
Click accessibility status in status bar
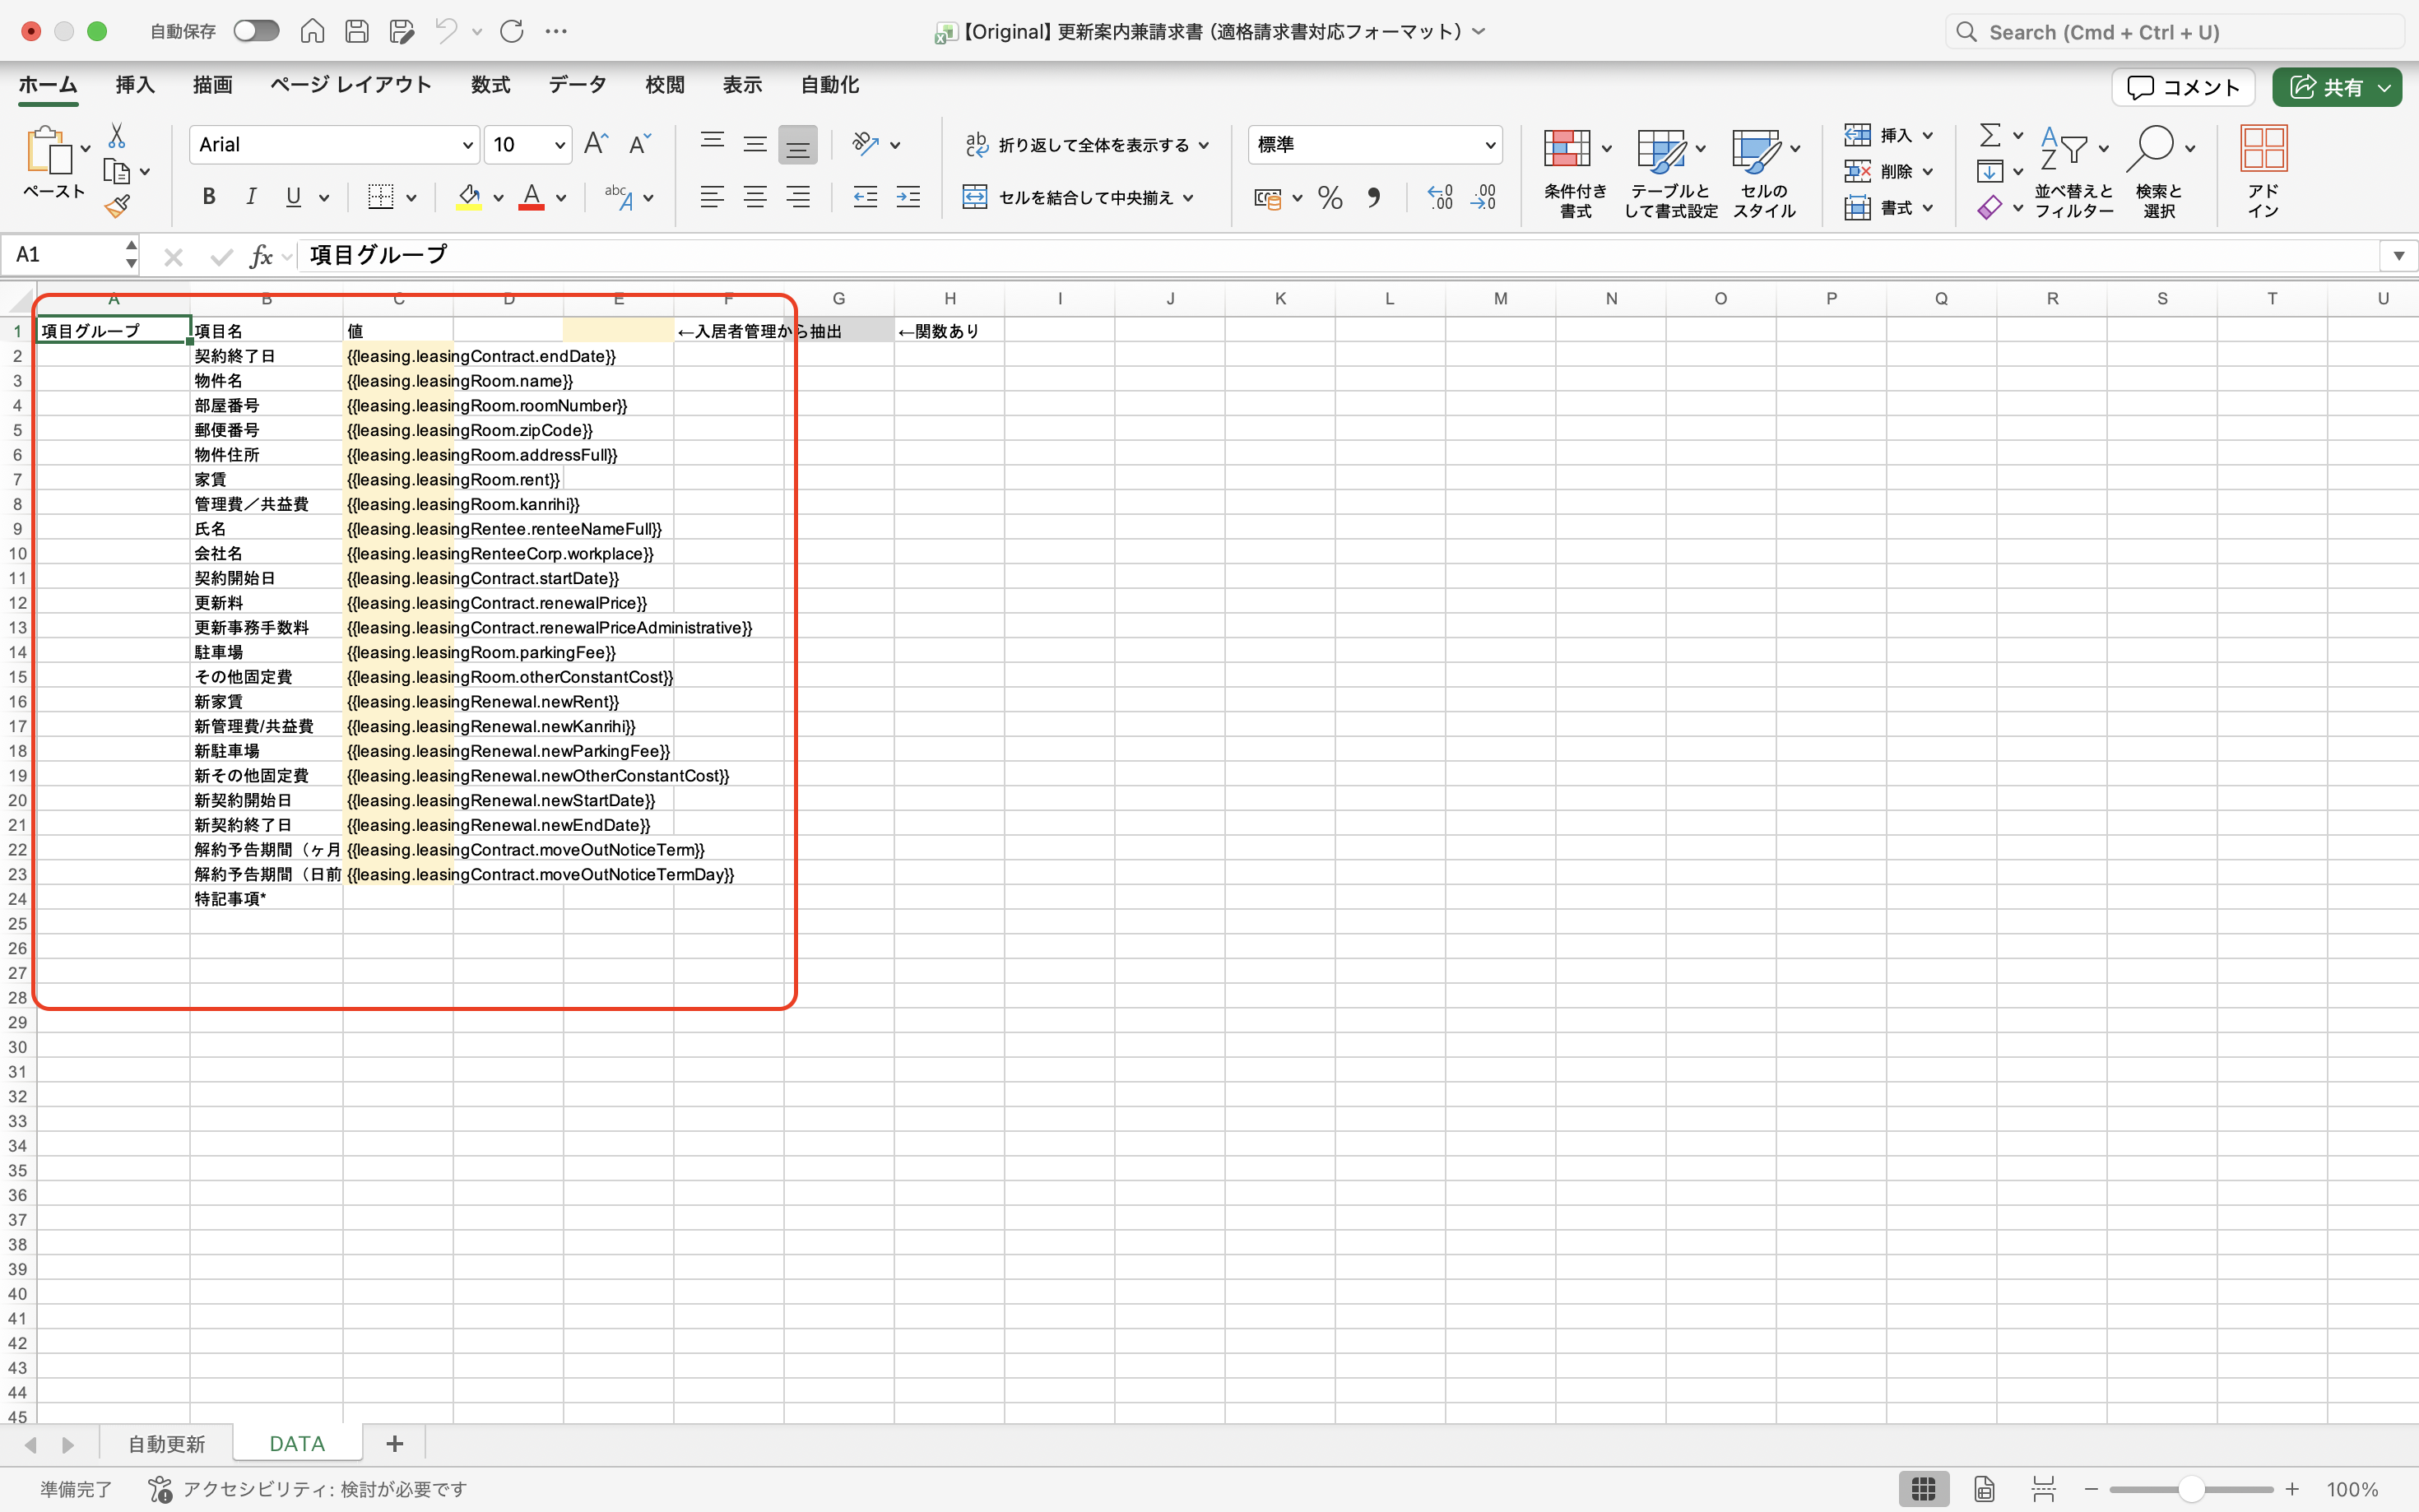click(x=308, y=1489)
